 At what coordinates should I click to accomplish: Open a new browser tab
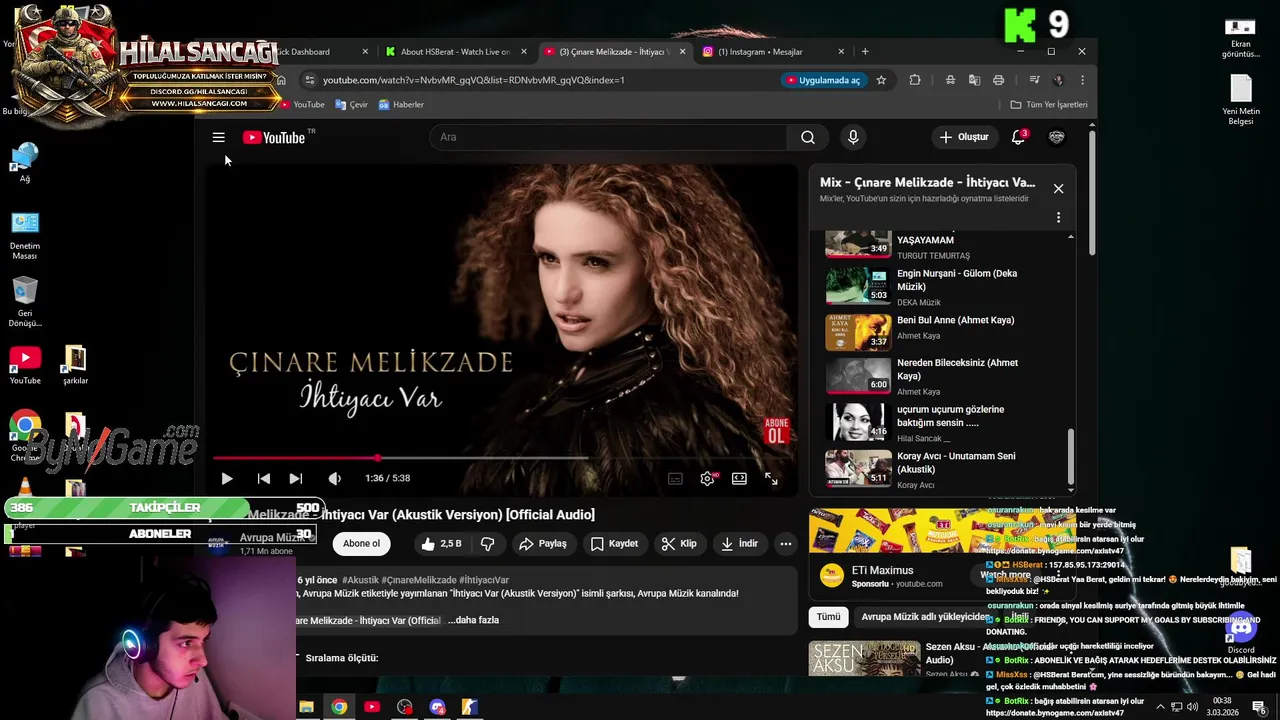865,52
